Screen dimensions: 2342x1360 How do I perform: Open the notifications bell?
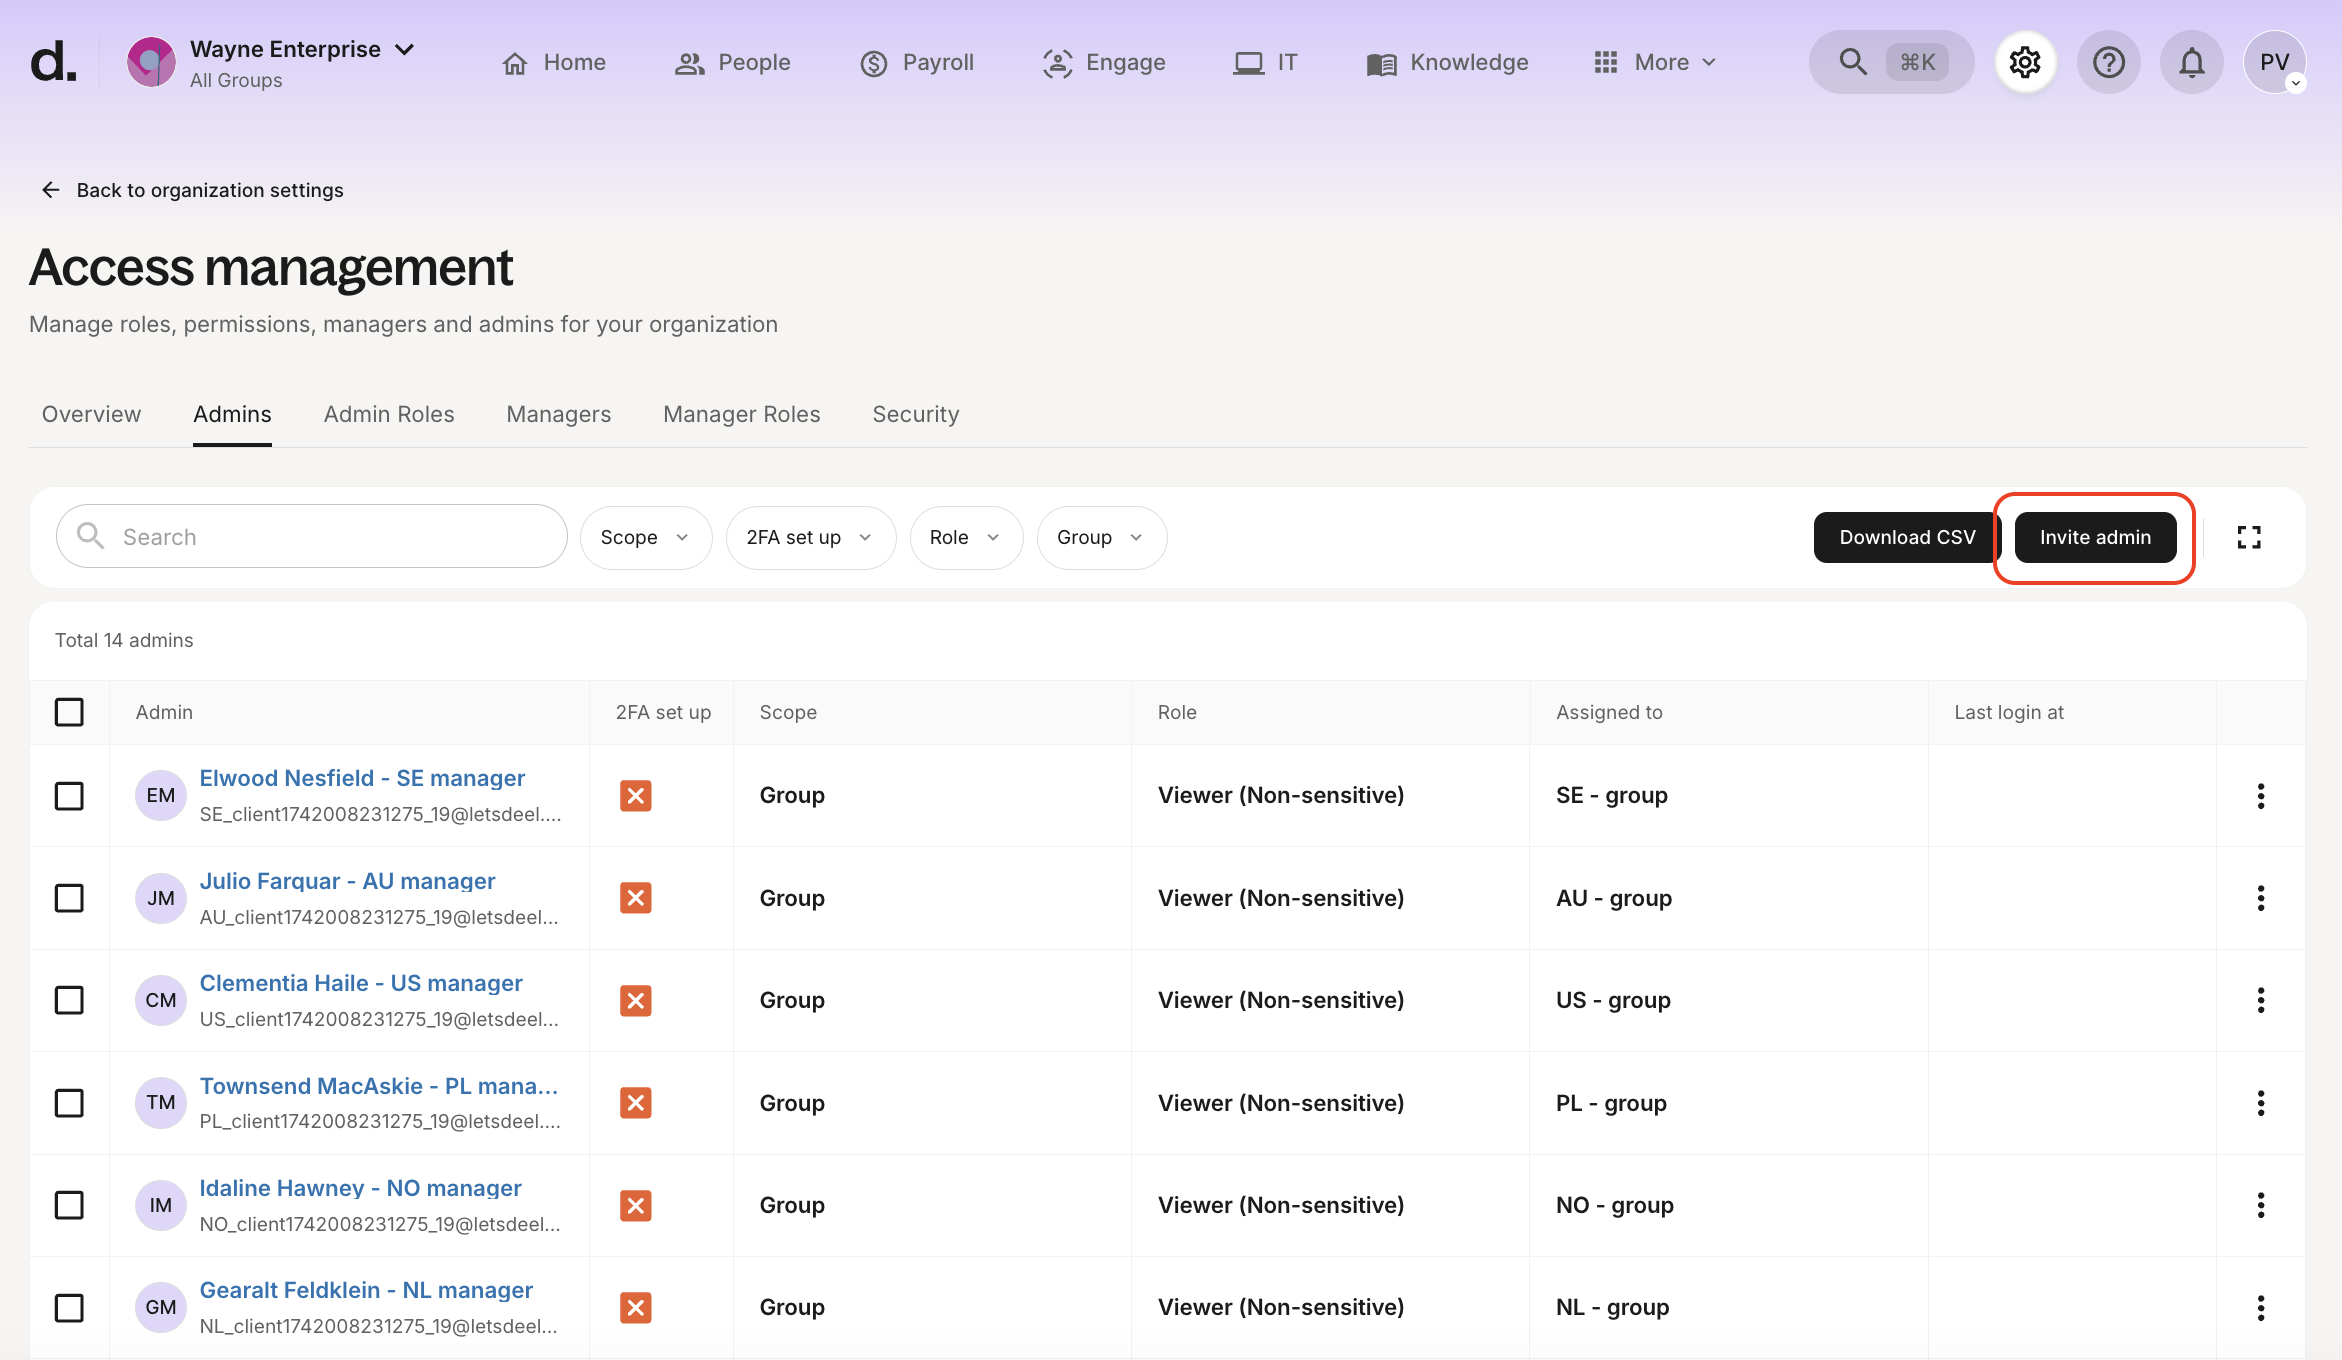tap(2191, 62)
